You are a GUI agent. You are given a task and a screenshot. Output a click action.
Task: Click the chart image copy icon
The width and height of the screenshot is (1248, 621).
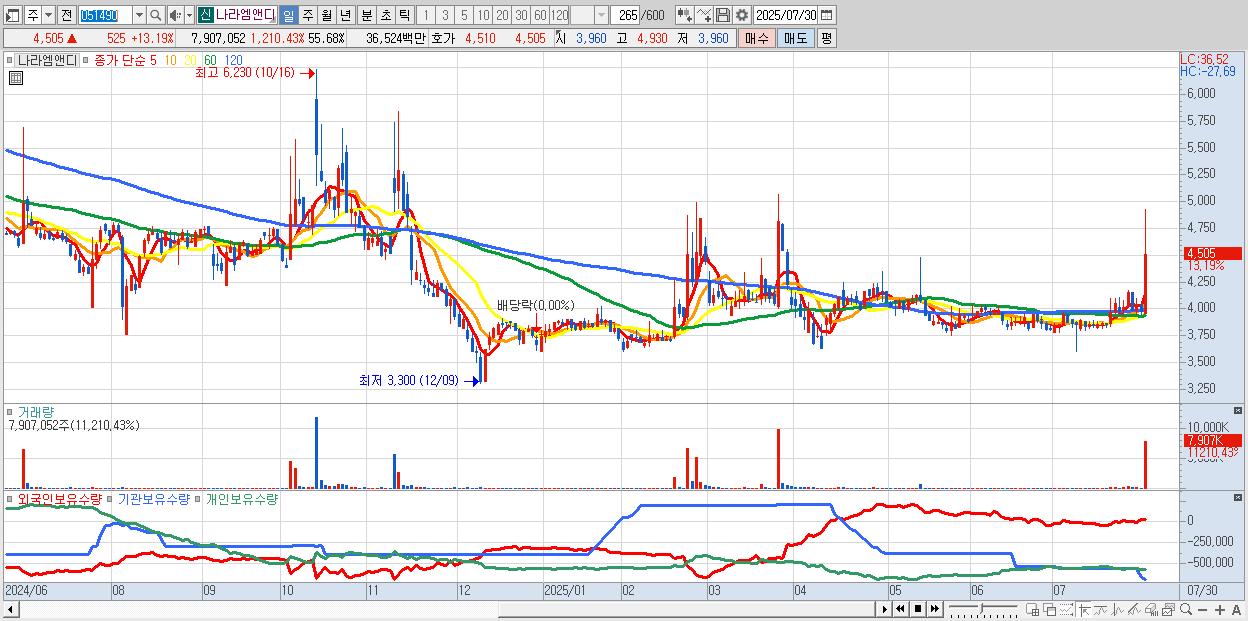1169,609
